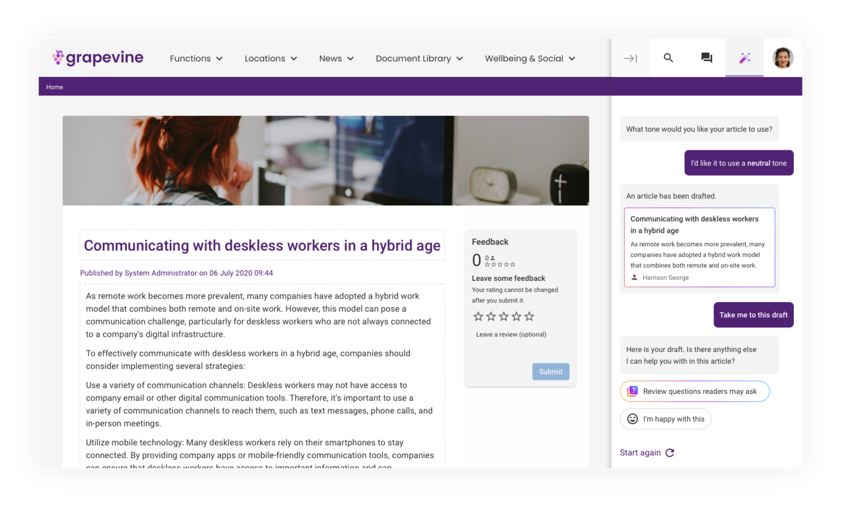Click the Submit feedback button
The width and height of the screenshot is (841, 506).
(x=551, y=371)
